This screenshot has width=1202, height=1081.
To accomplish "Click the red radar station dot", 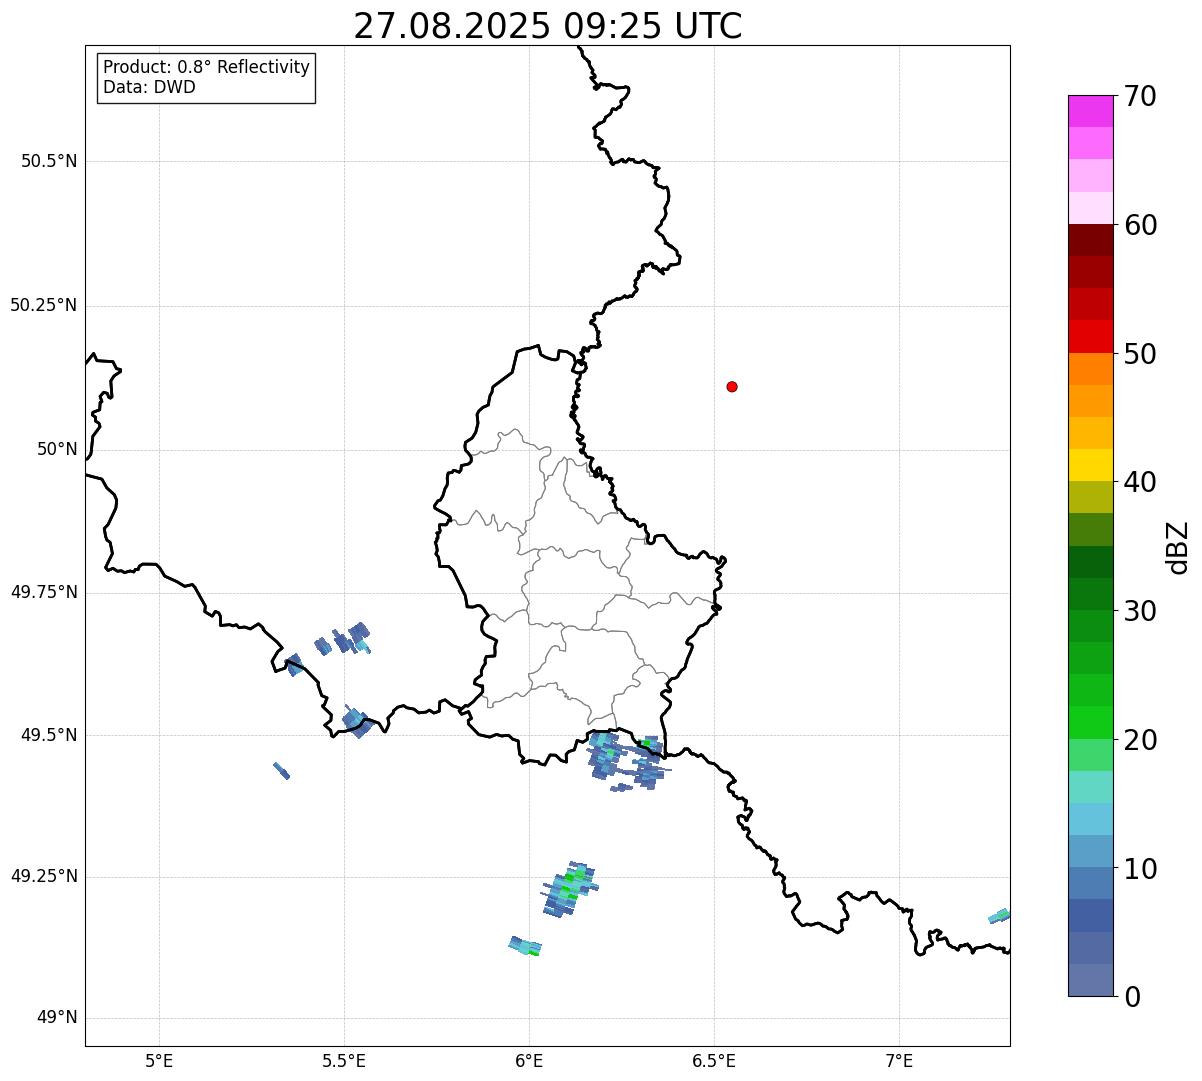I will 732,386.
